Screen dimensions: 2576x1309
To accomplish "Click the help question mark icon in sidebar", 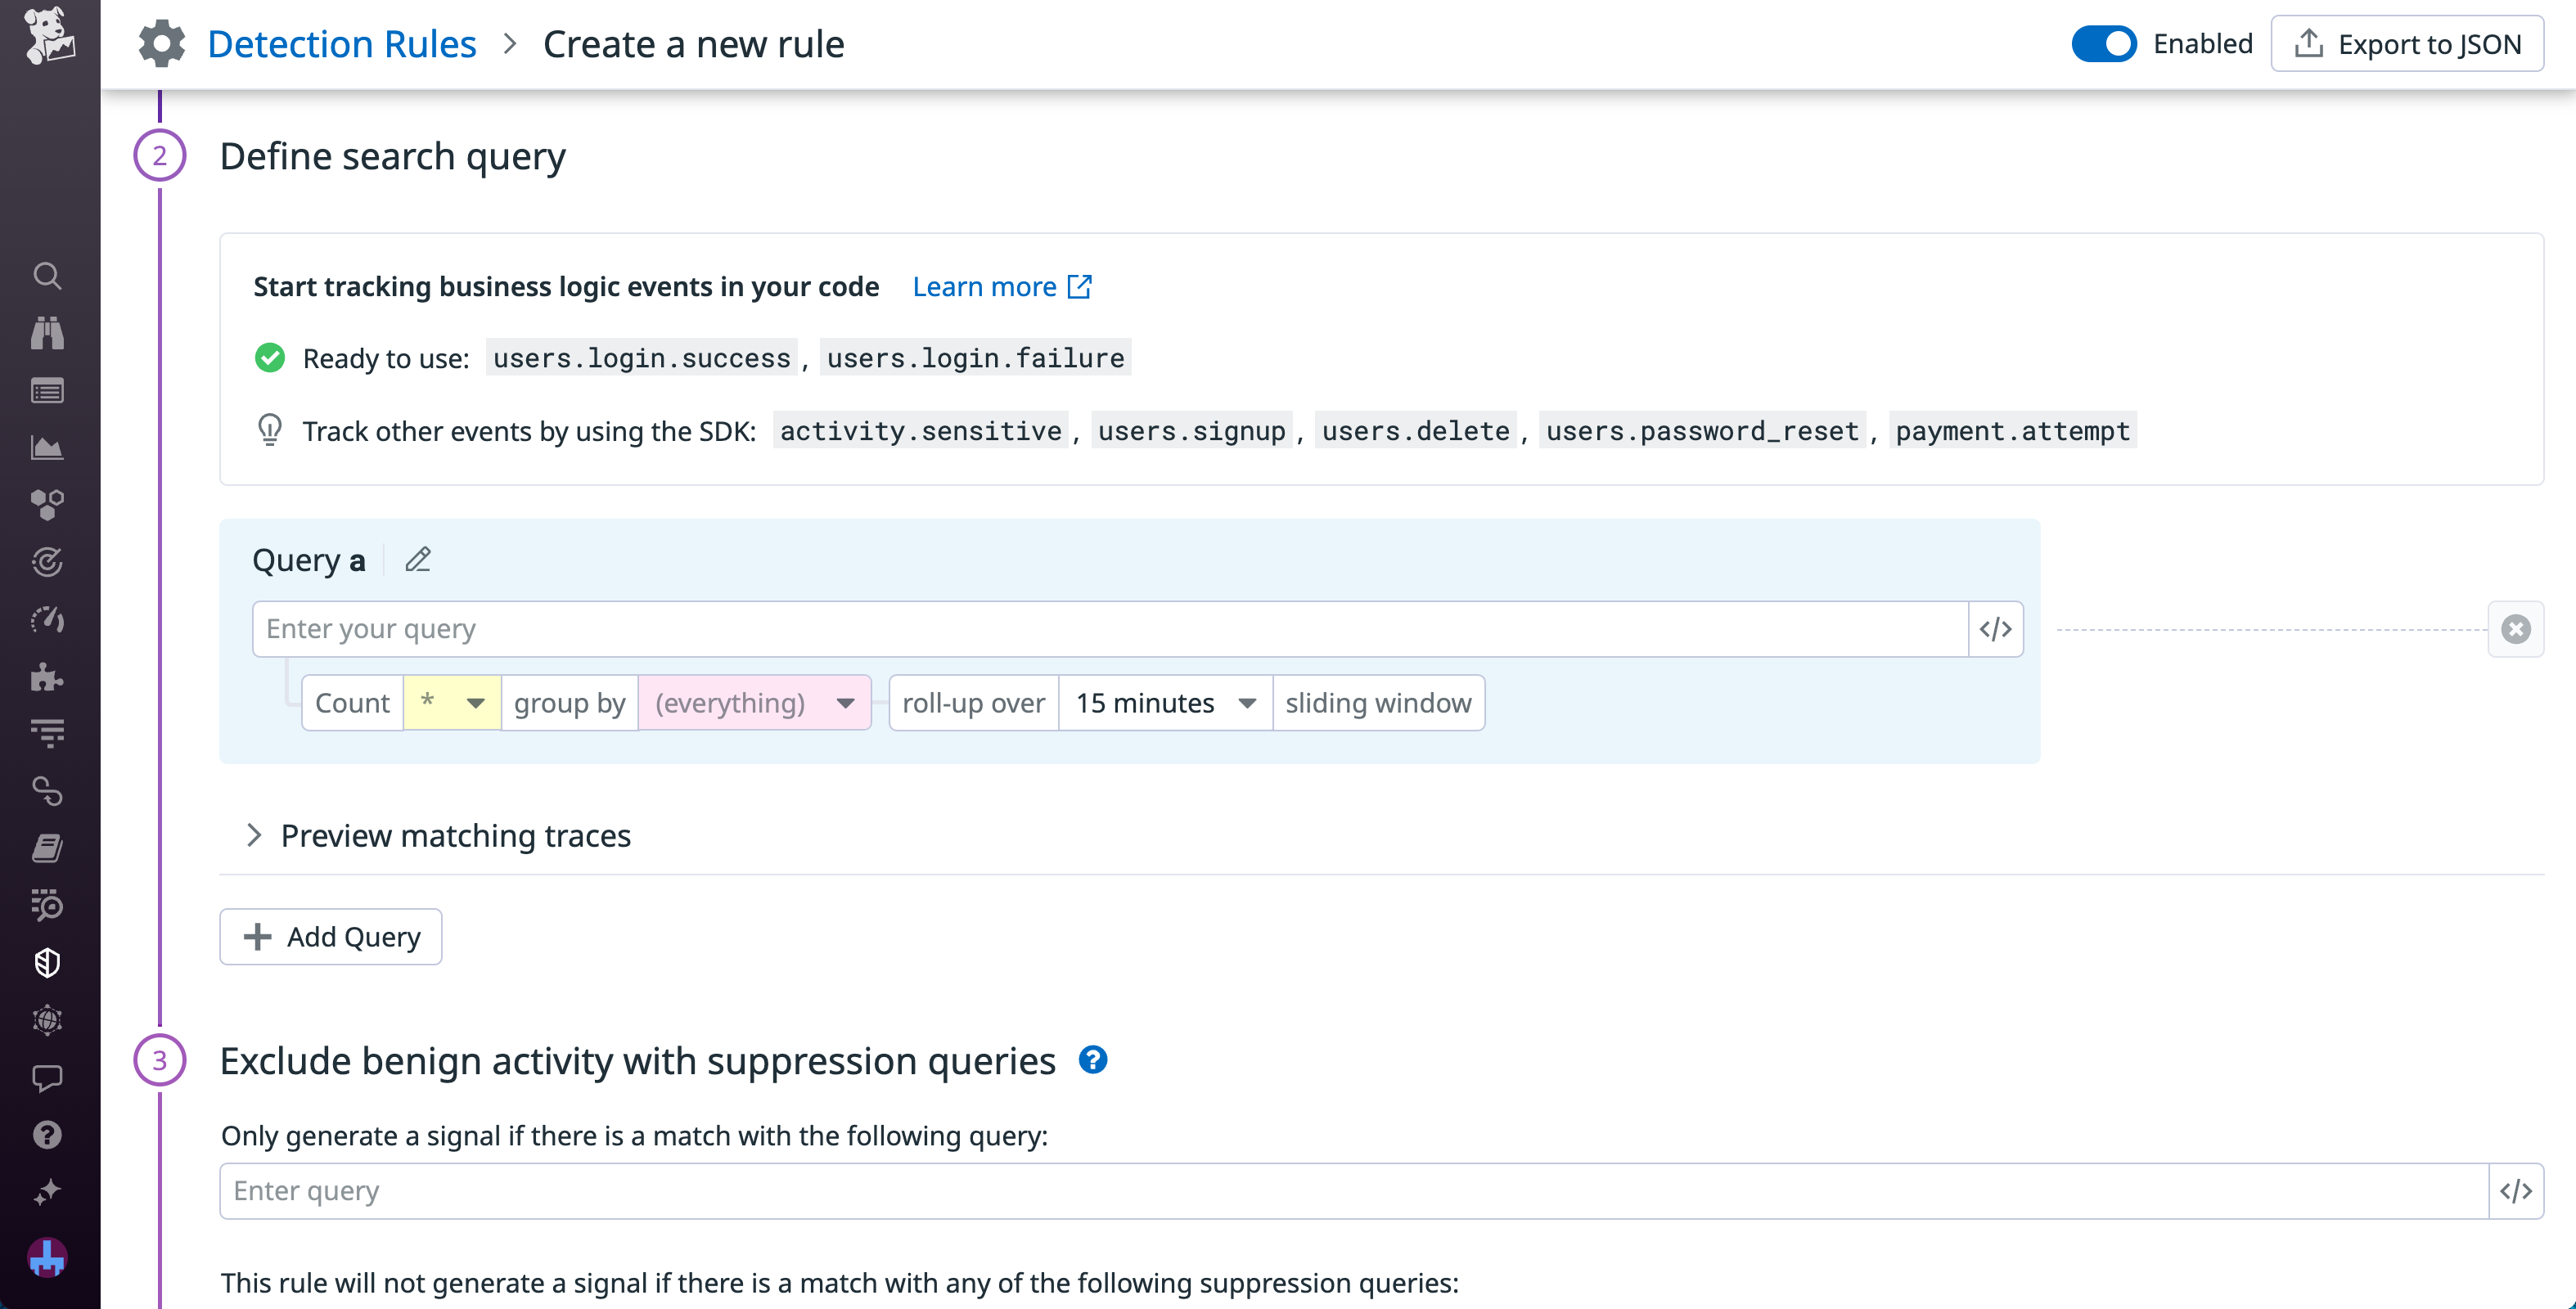I will (48, 1135).
